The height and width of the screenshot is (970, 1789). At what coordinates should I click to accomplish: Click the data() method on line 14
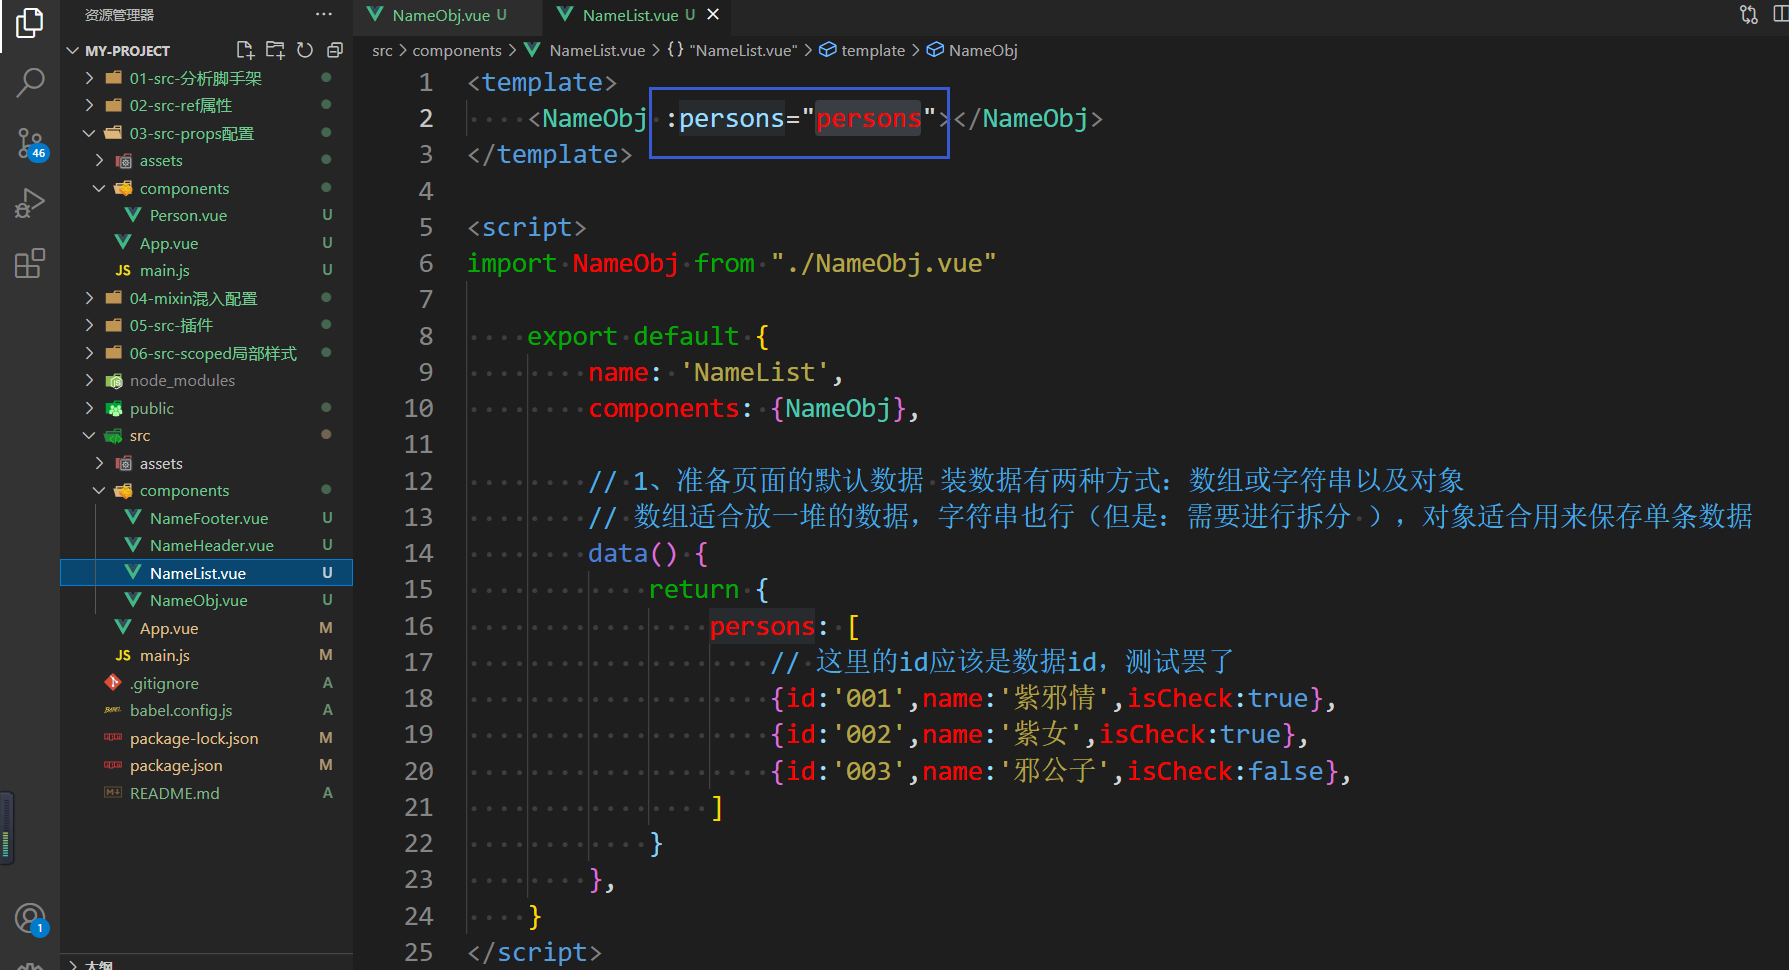point(632,553)
